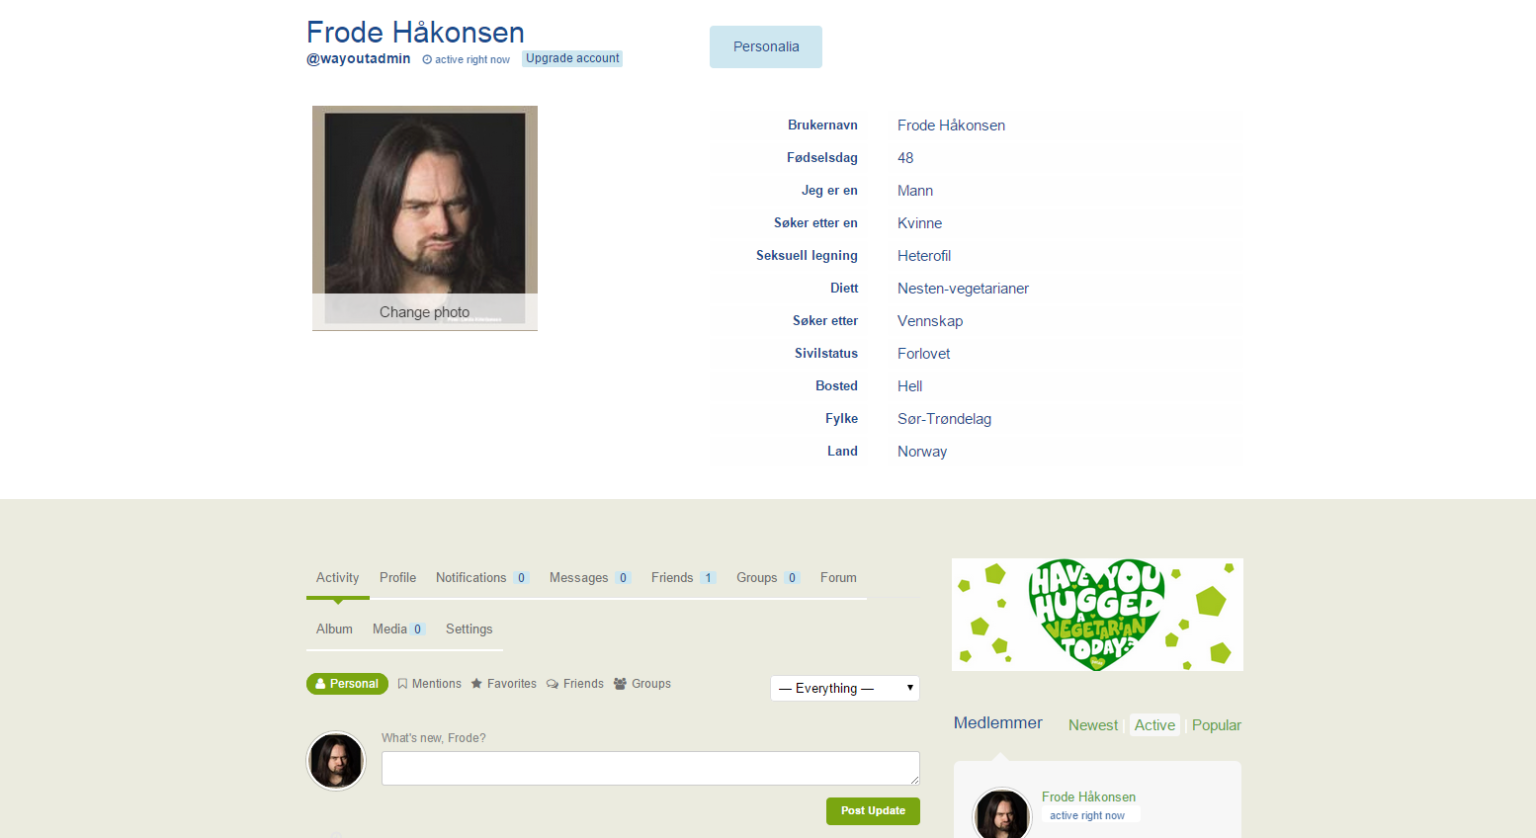
Task: Select the Mentions bookmark icon
Action: point(402,684)
